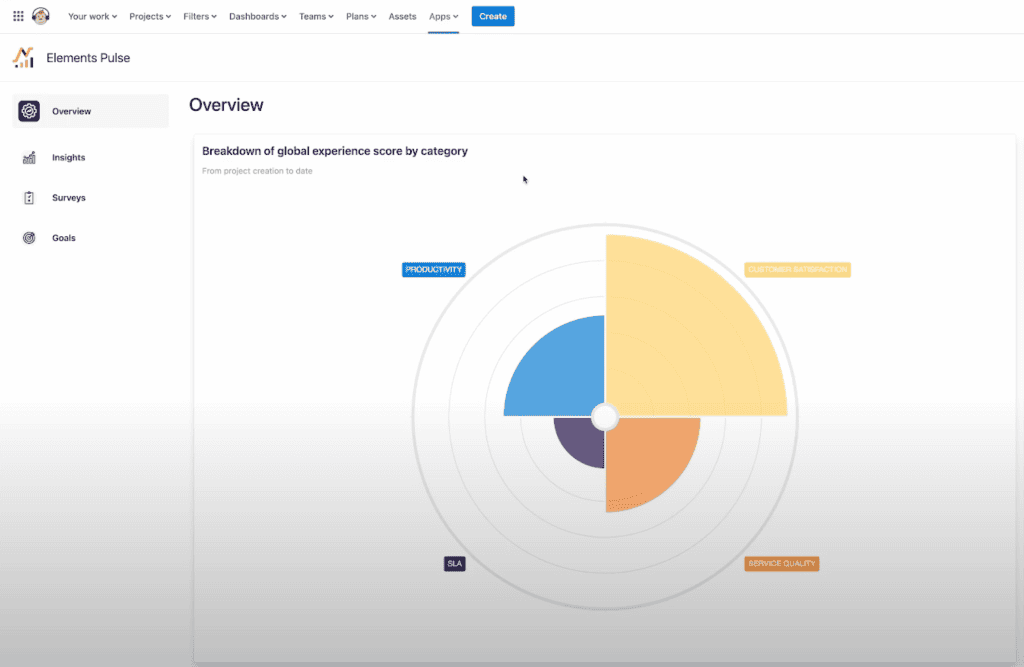Expand the Plans menu
This screenshot has width=1024, height=667.
point(360,17)
